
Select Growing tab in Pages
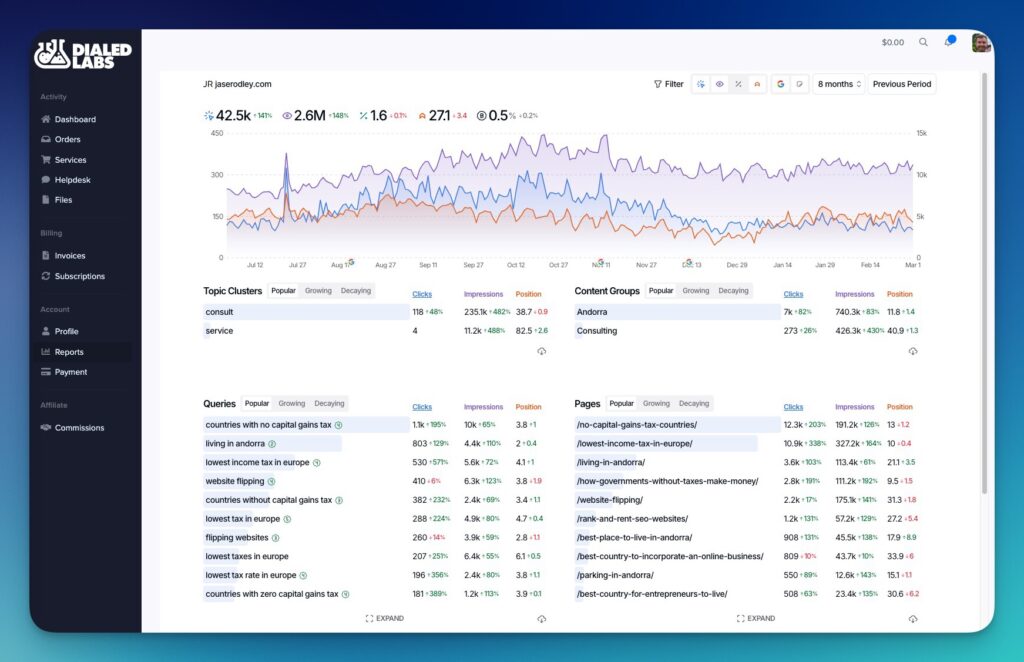click(x=656, y=403)
